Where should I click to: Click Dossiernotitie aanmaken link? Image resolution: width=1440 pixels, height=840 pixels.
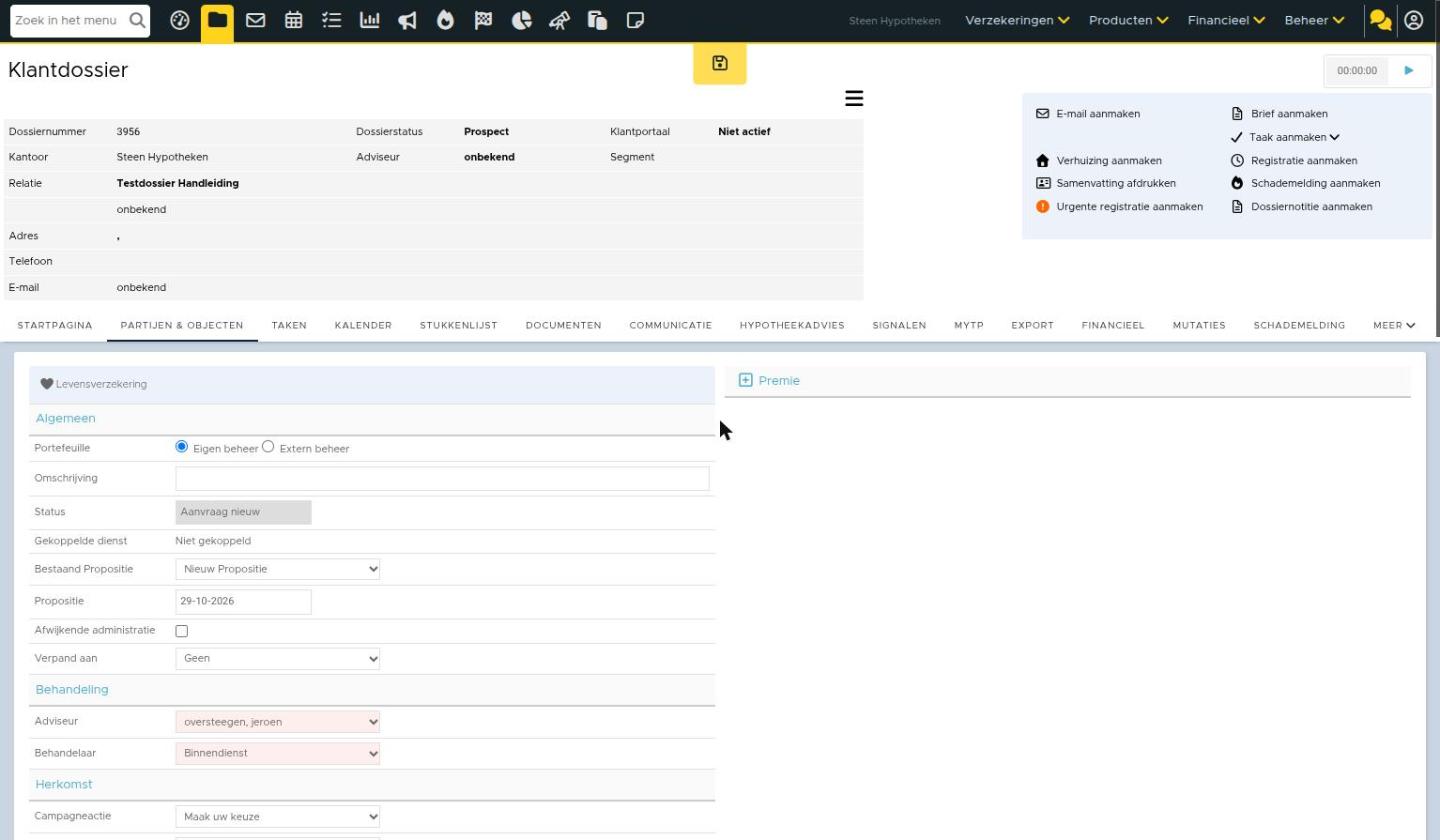point(1302,207)
